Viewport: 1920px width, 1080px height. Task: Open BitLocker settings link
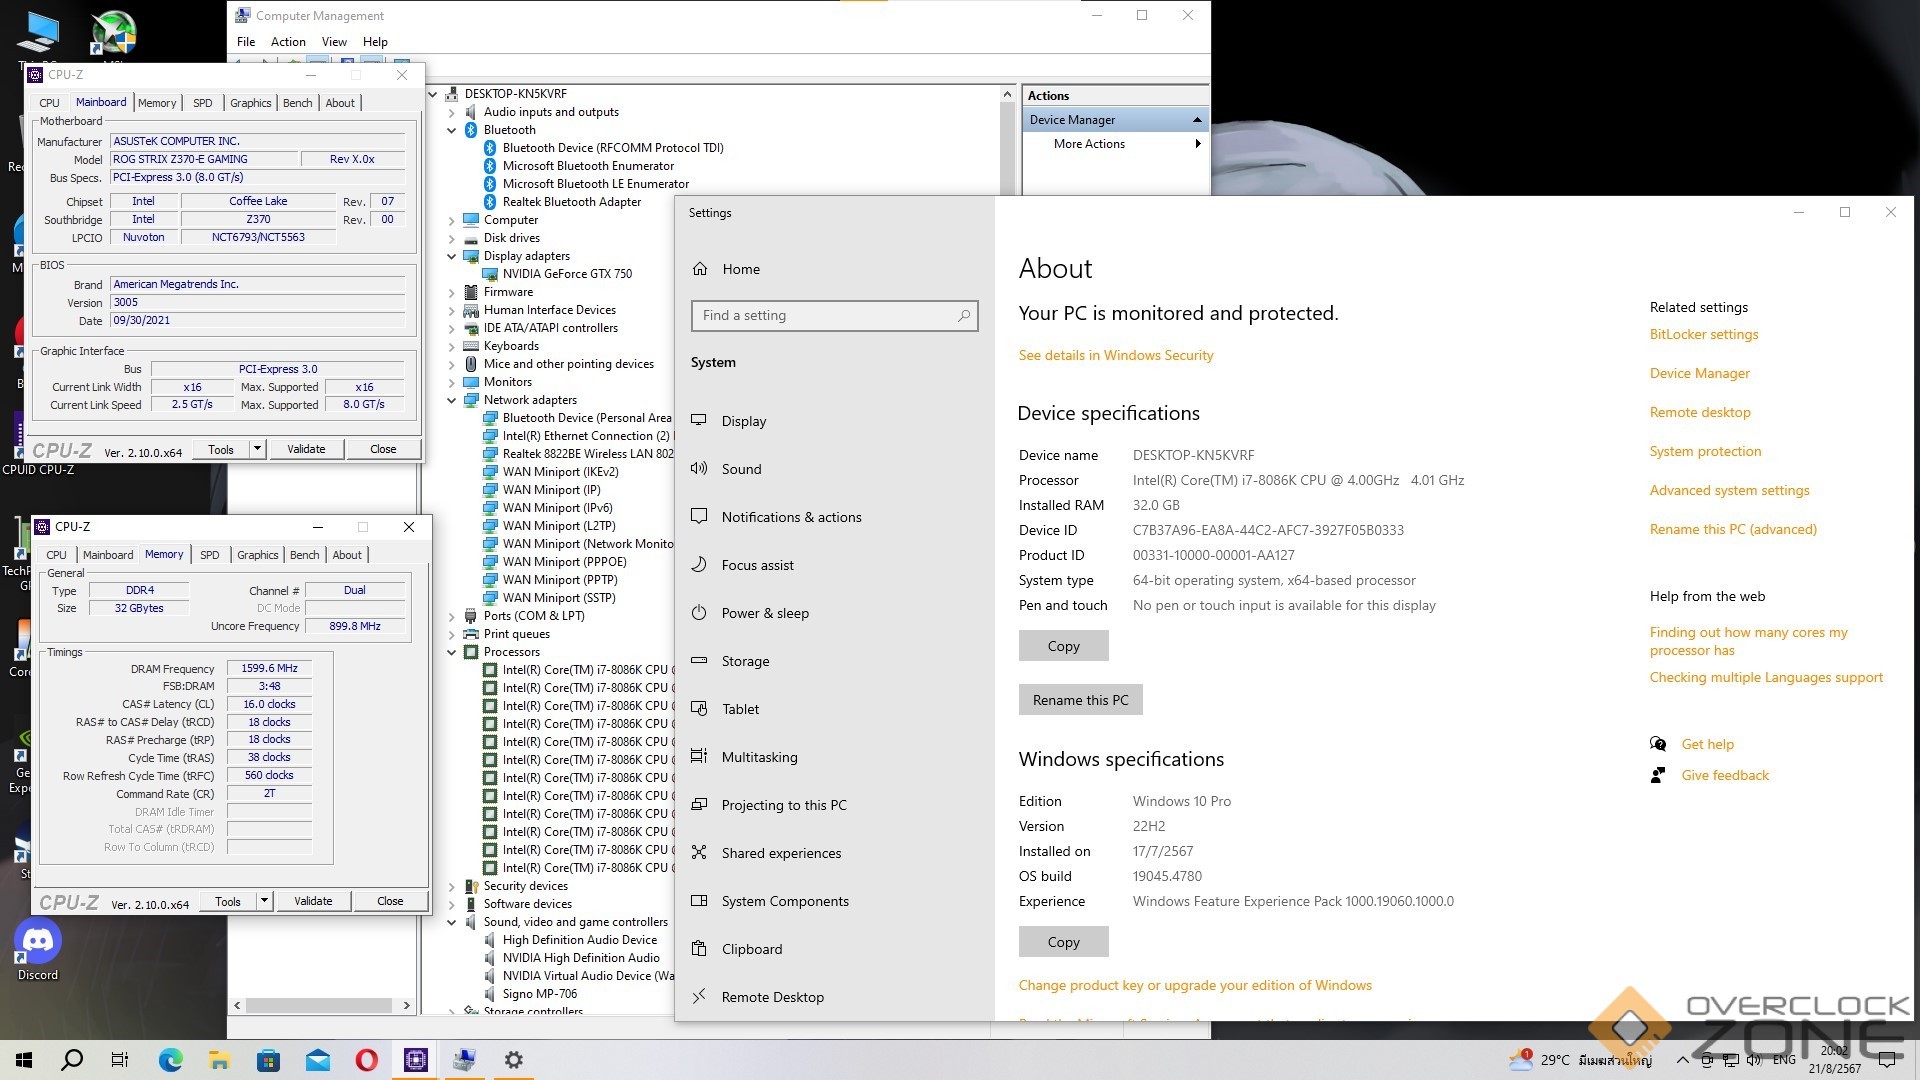coord(1703,334)
